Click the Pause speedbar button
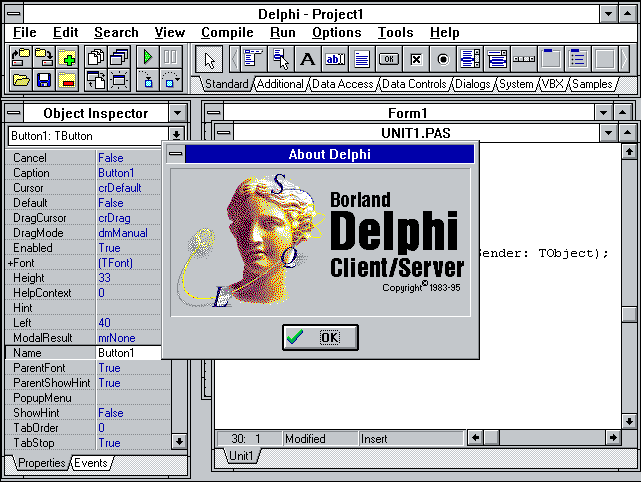 (171, 58)
